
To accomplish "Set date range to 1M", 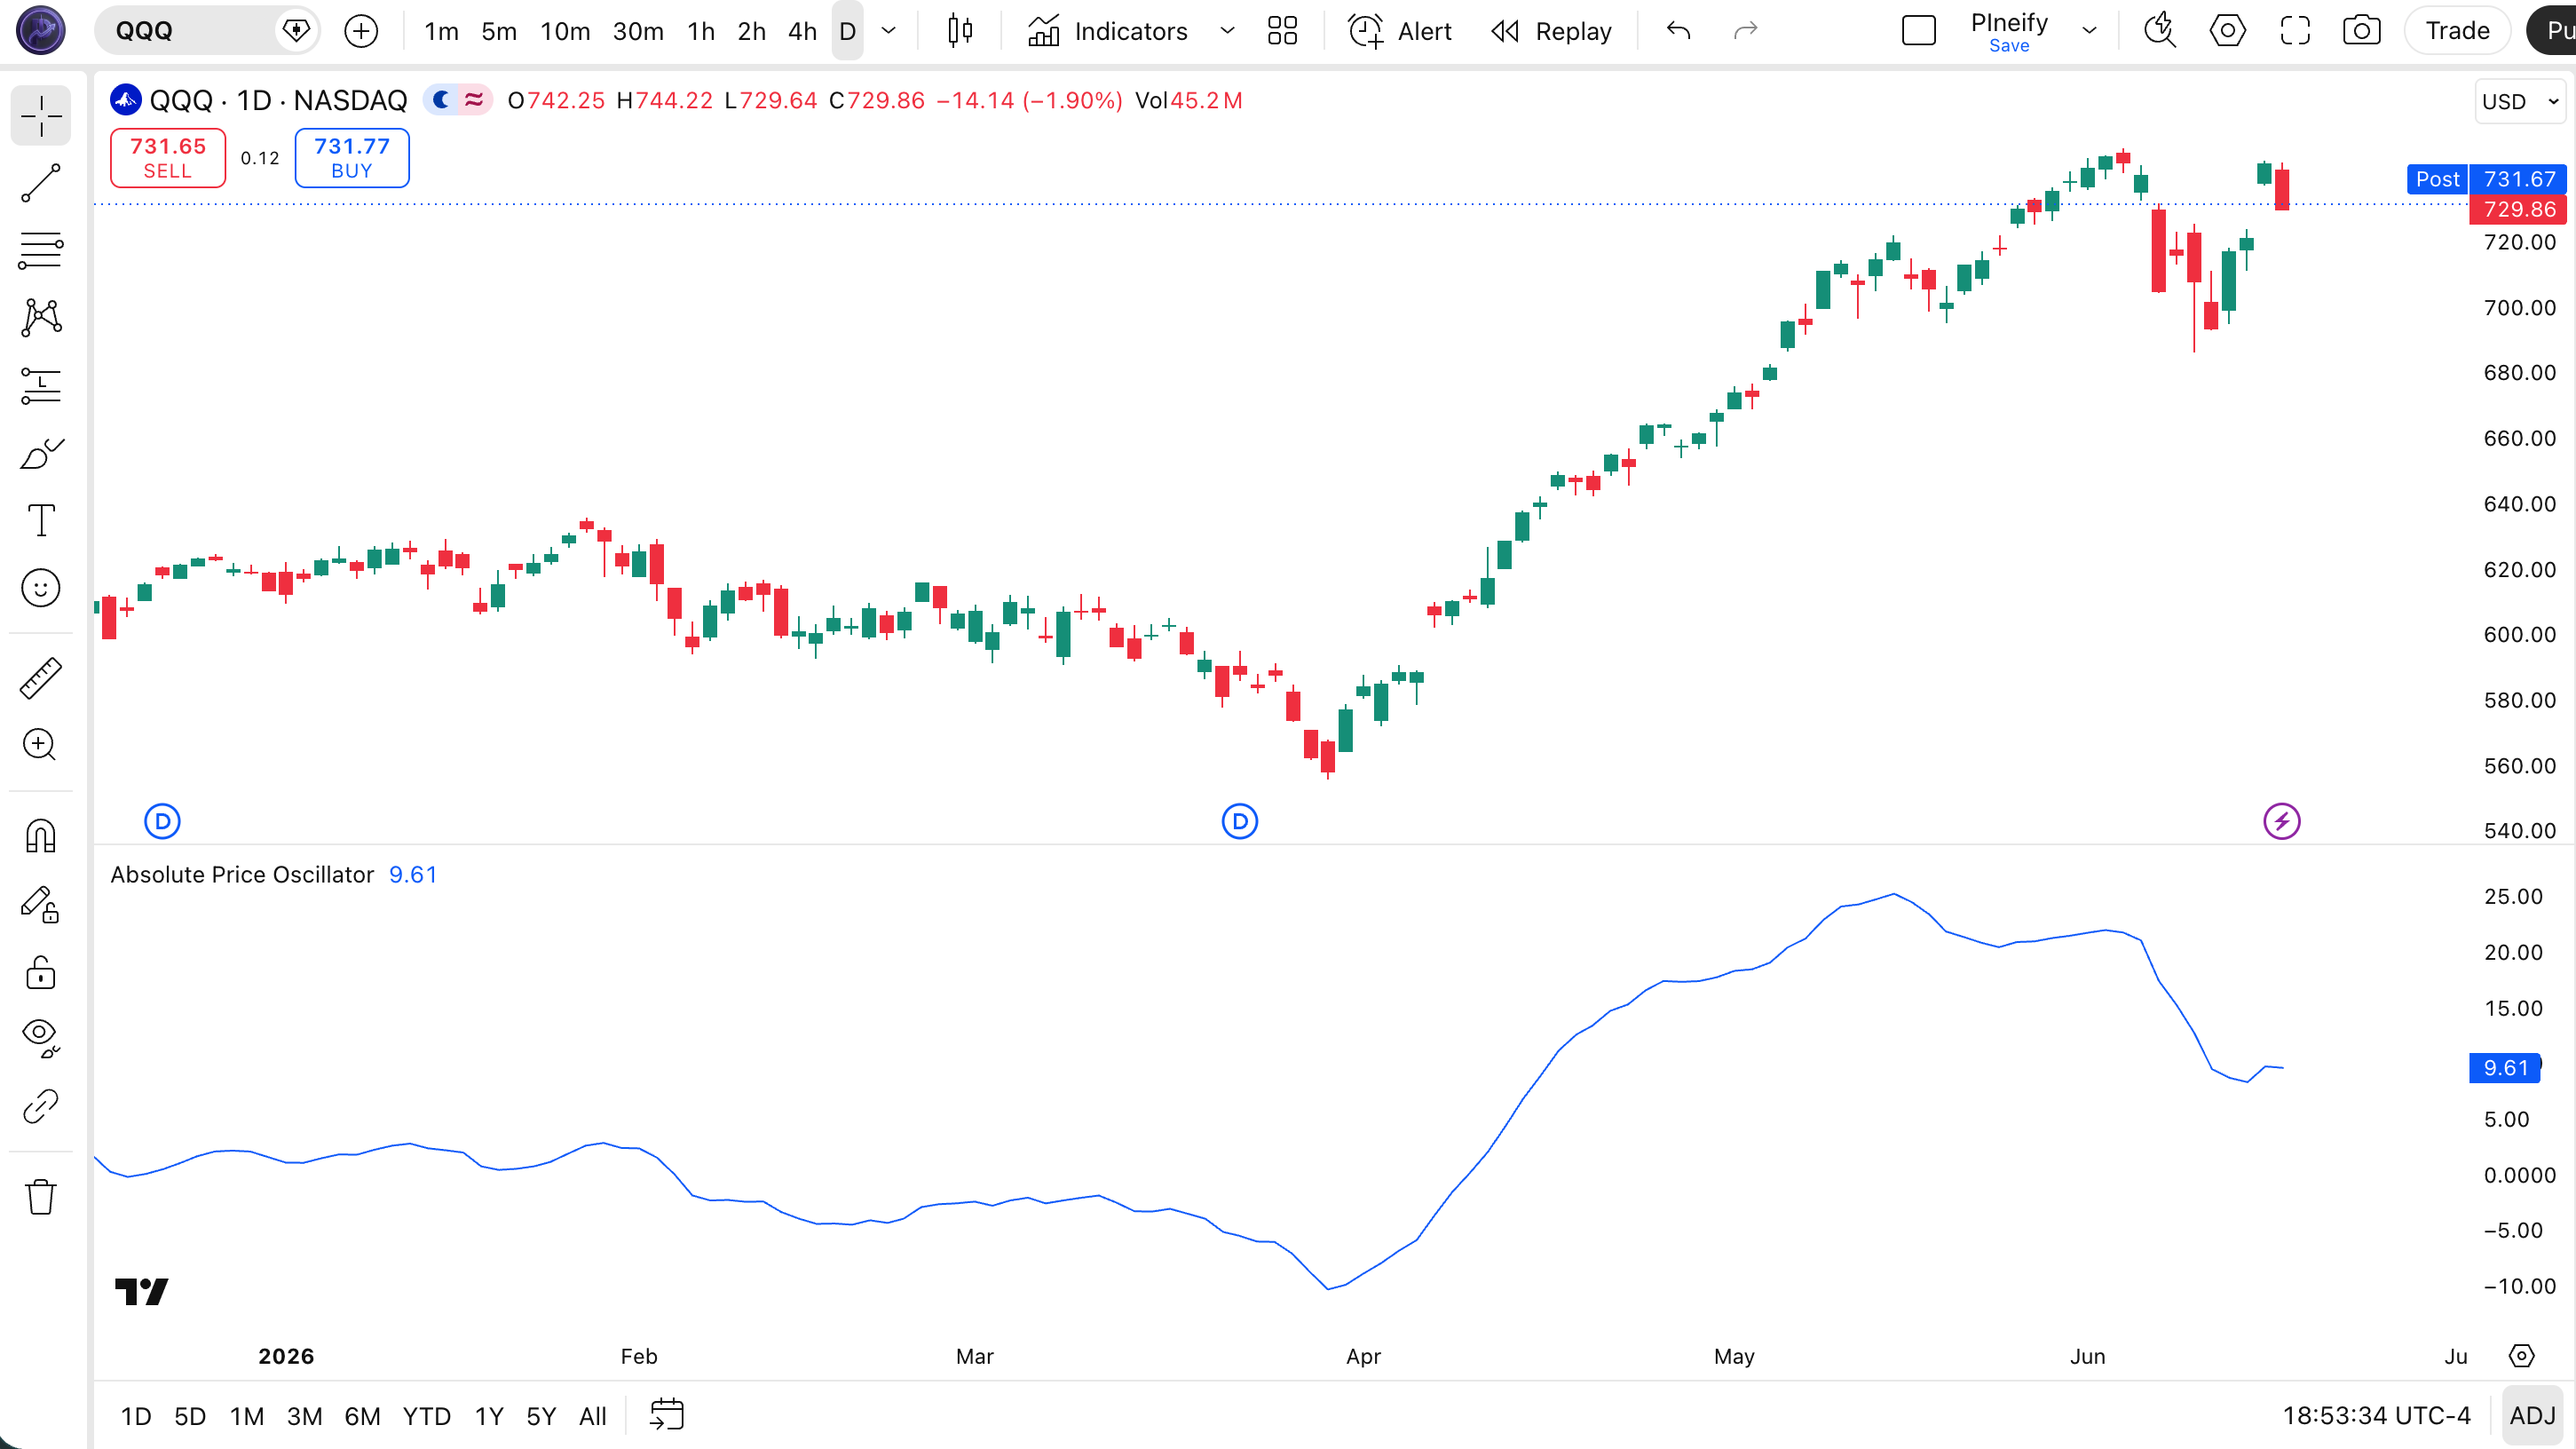I will tap(247, 1416).
